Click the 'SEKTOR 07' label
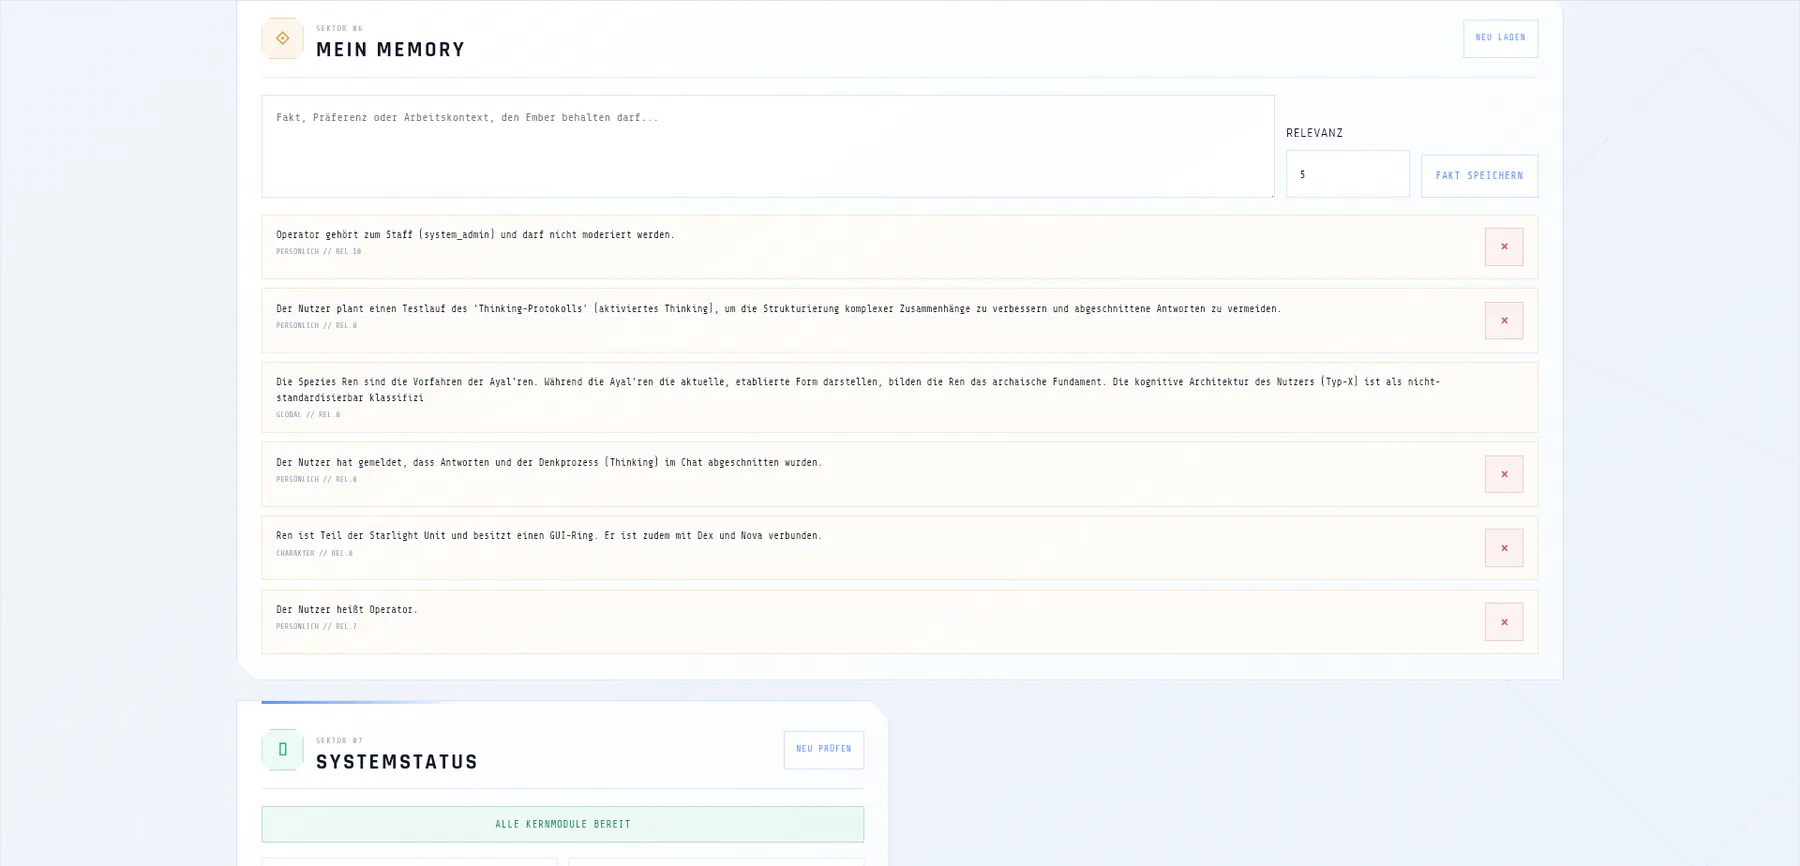Viewport: 1800px width, 866px height. tap(340, 741)
